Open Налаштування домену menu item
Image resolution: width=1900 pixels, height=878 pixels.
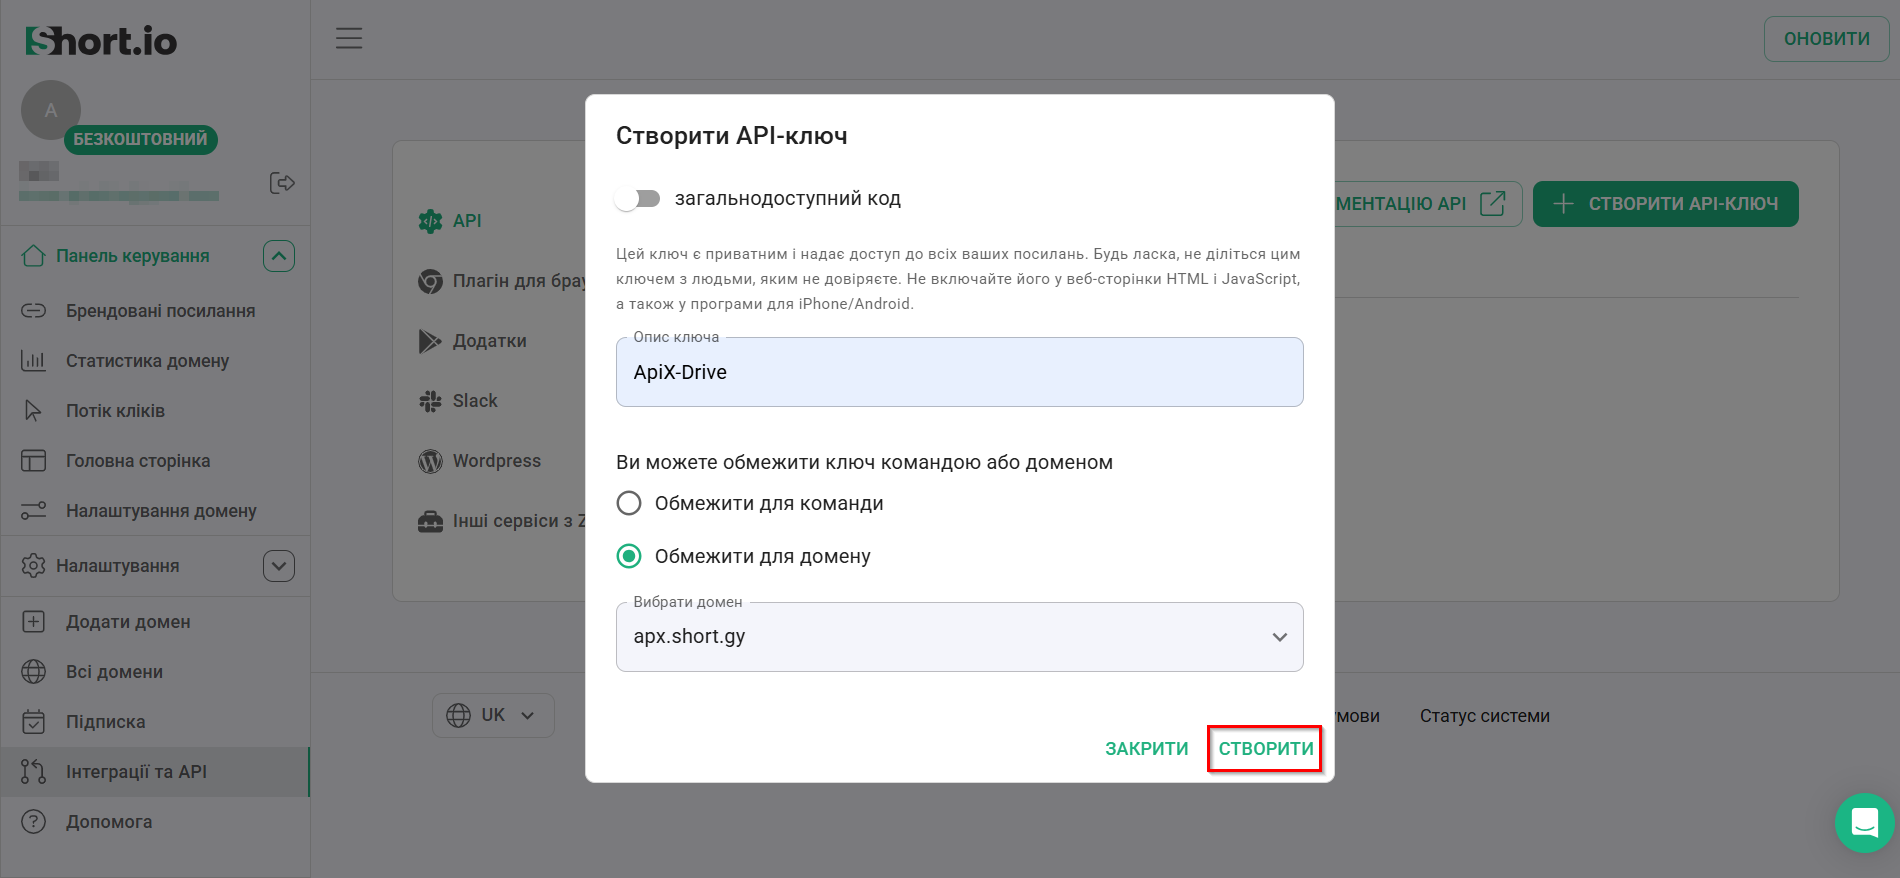[155, 511]
